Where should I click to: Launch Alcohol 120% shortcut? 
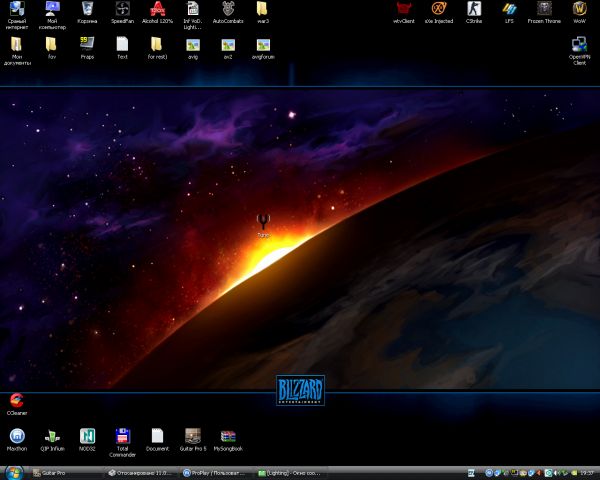[157, 12]
